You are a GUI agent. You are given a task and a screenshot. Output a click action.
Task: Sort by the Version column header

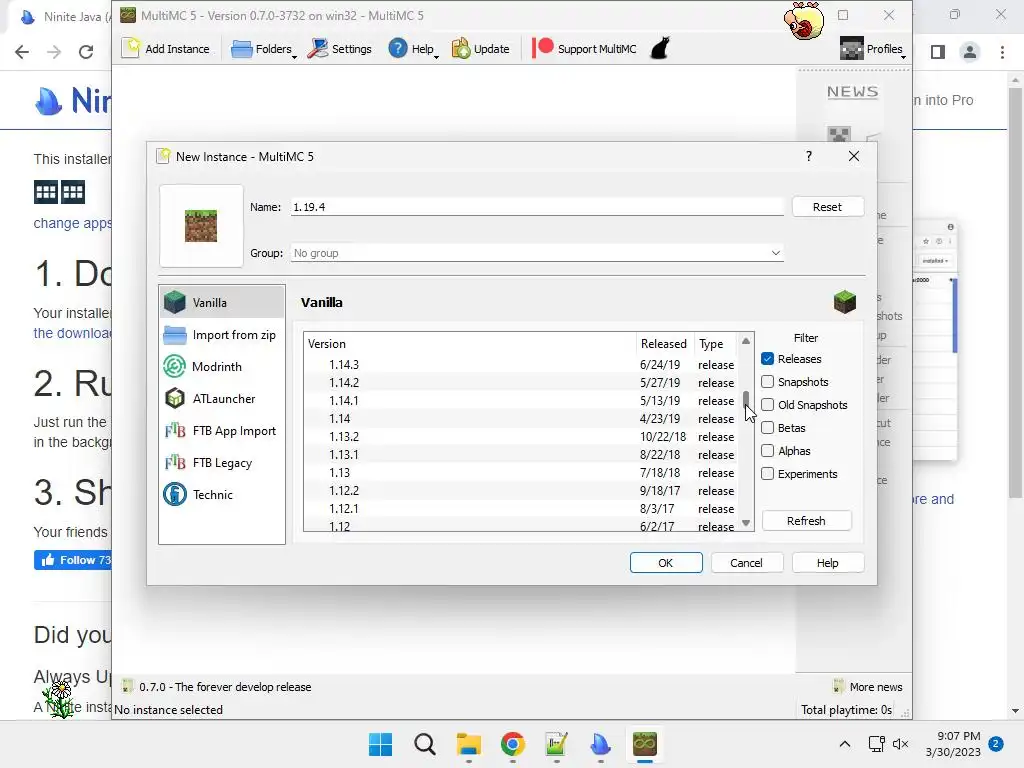pyautogui.click(x=470, y=344)
